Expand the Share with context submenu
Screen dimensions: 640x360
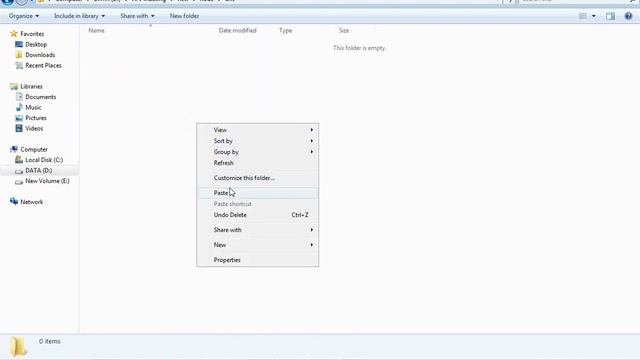[x=258, y=230]
